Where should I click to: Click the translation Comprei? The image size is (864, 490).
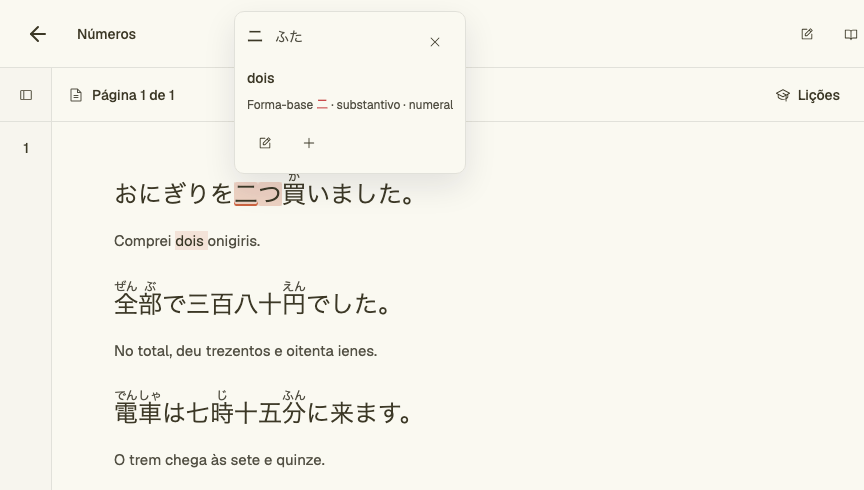click(143, 241)
